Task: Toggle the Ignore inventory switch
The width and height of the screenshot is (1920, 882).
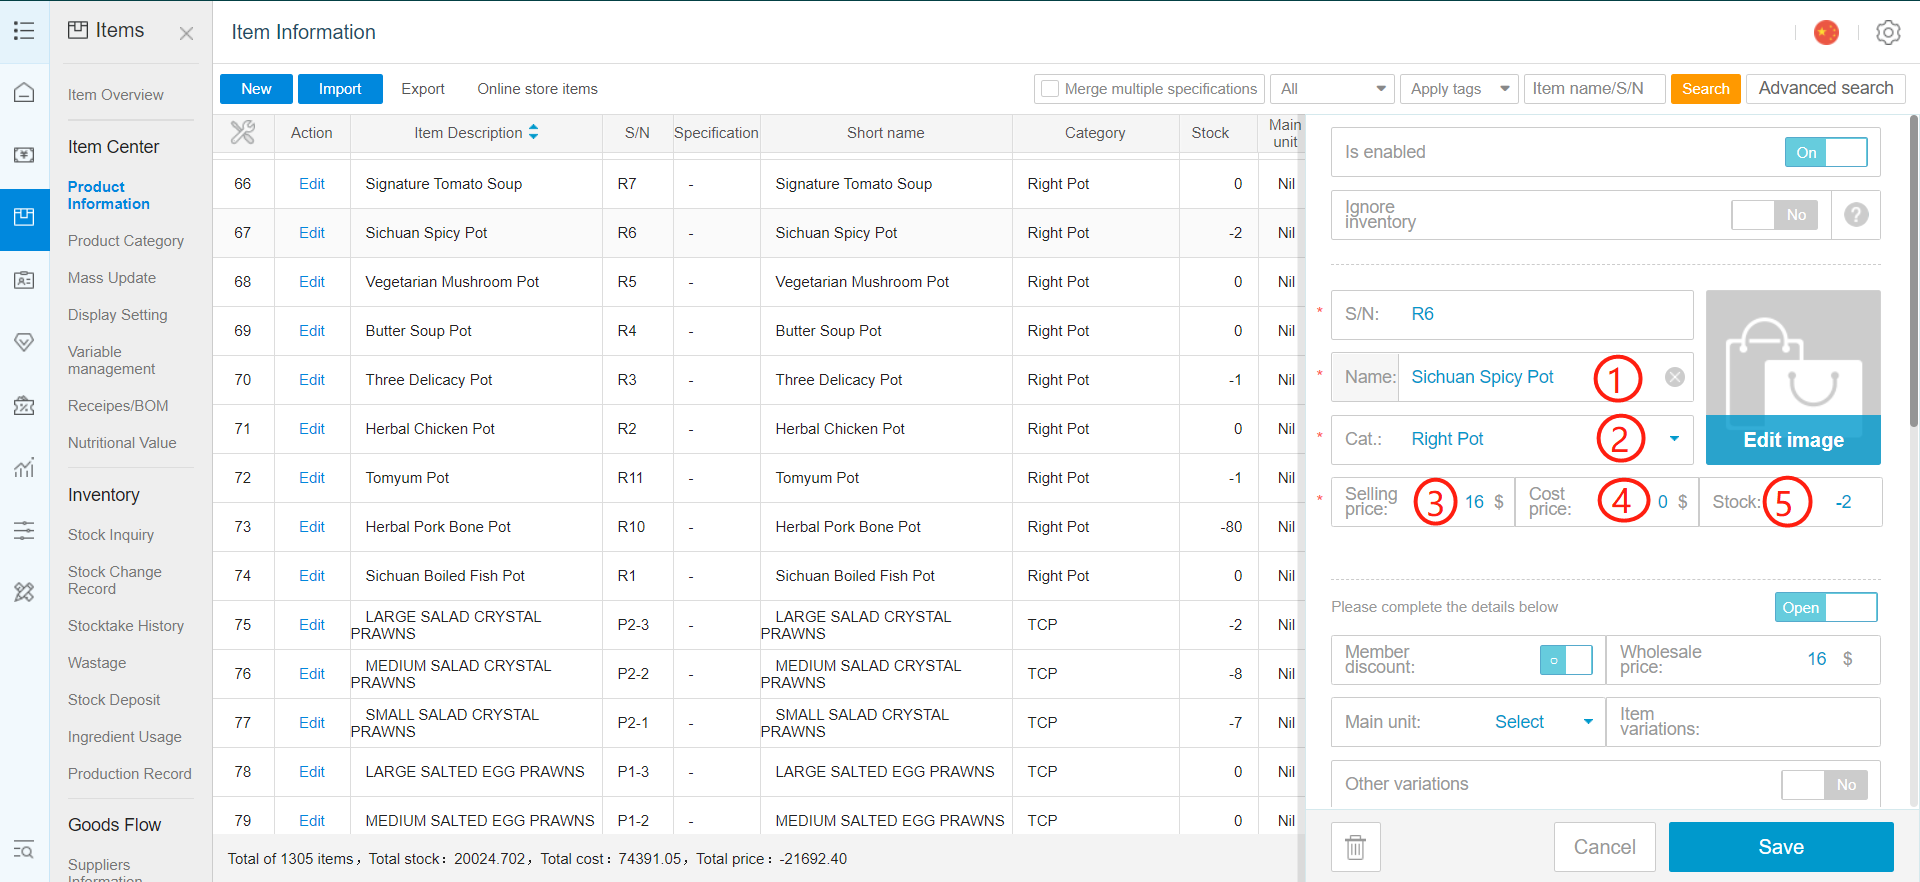Action: coord(1775,215)
